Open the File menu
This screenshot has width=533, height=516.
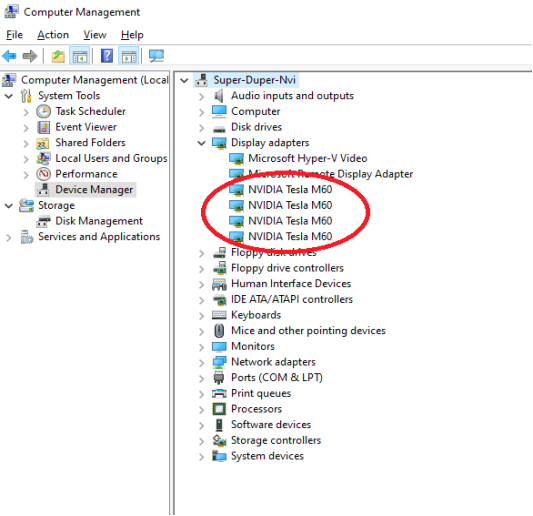point(14,35)
